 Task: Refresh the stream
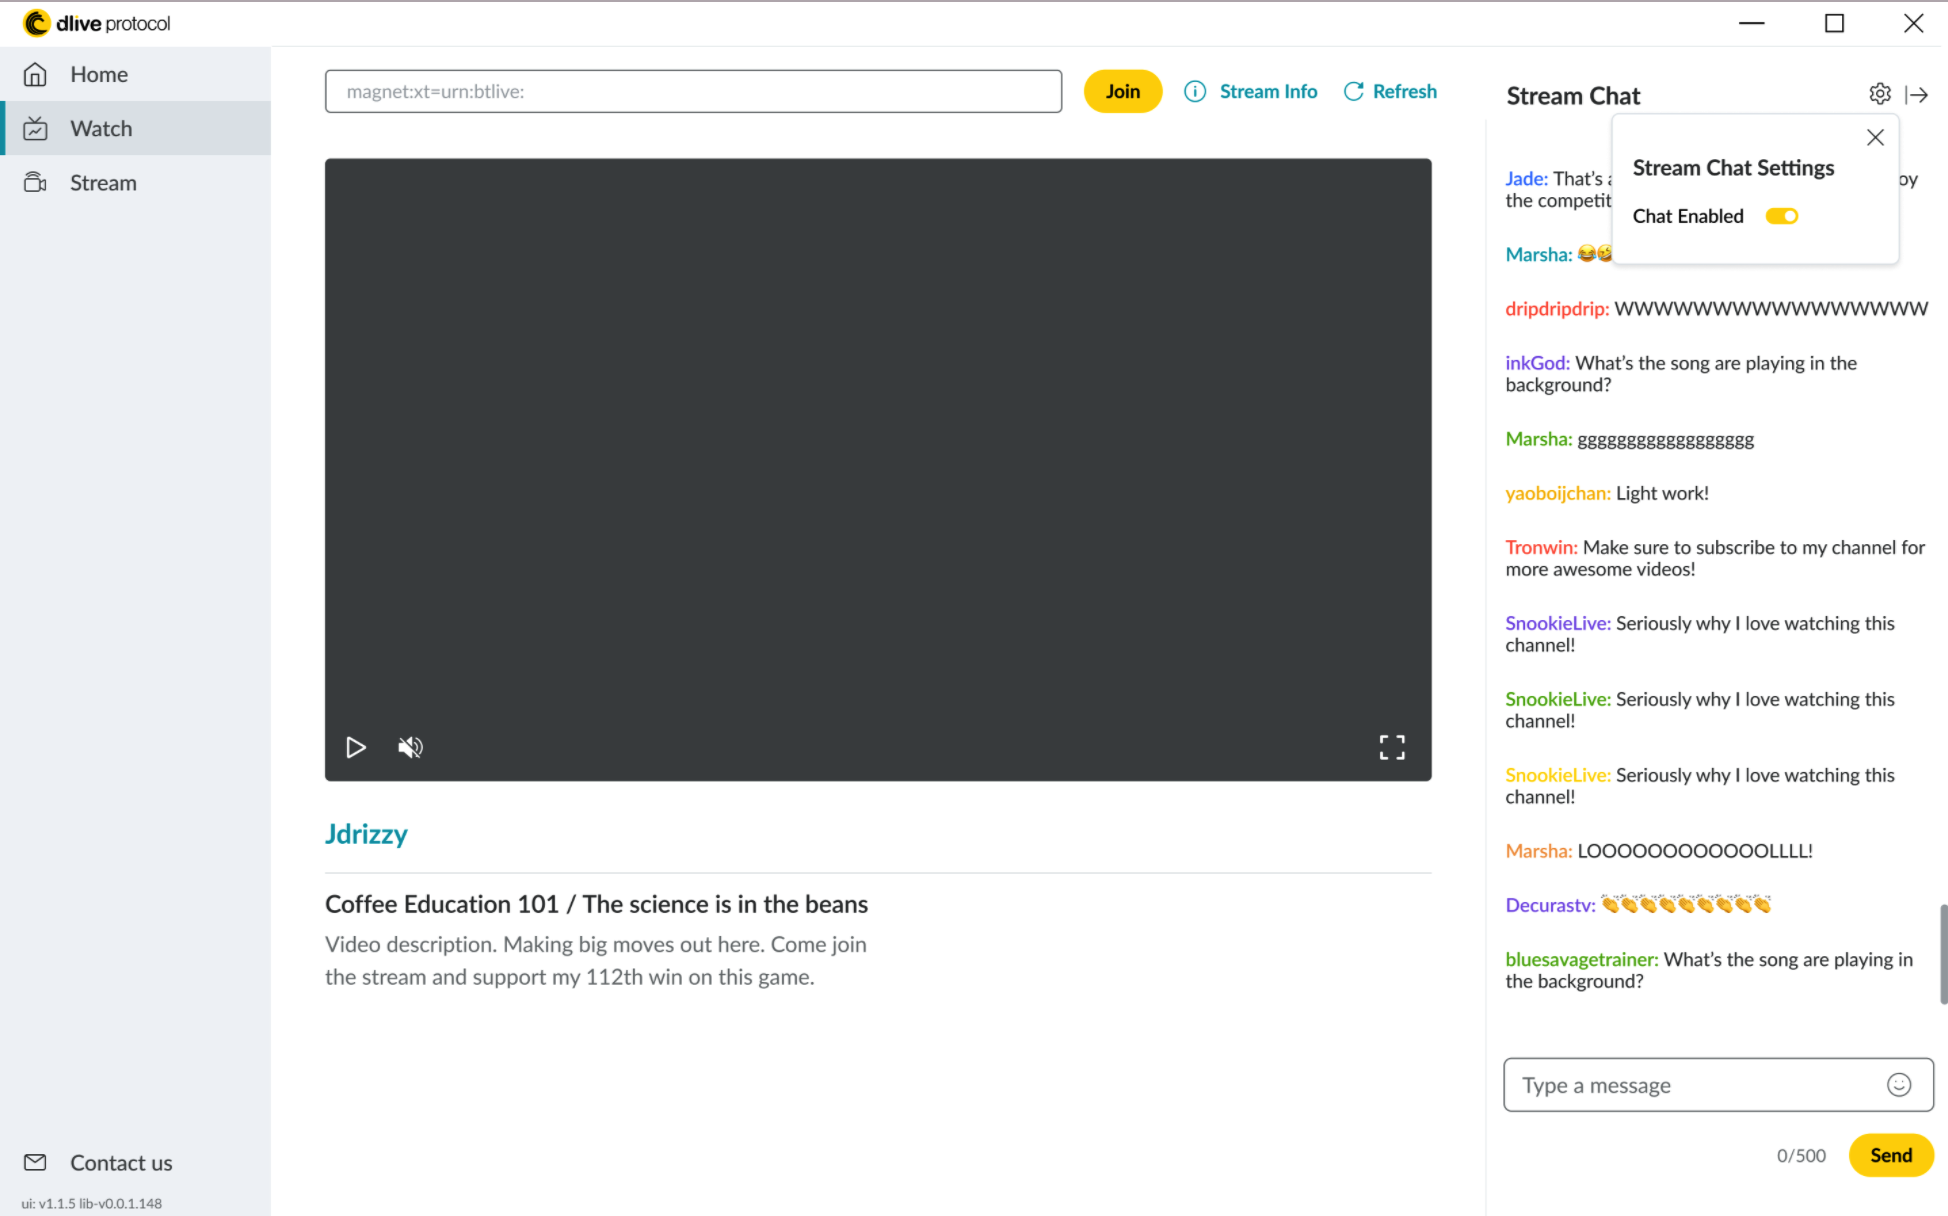click(1390, 91)
